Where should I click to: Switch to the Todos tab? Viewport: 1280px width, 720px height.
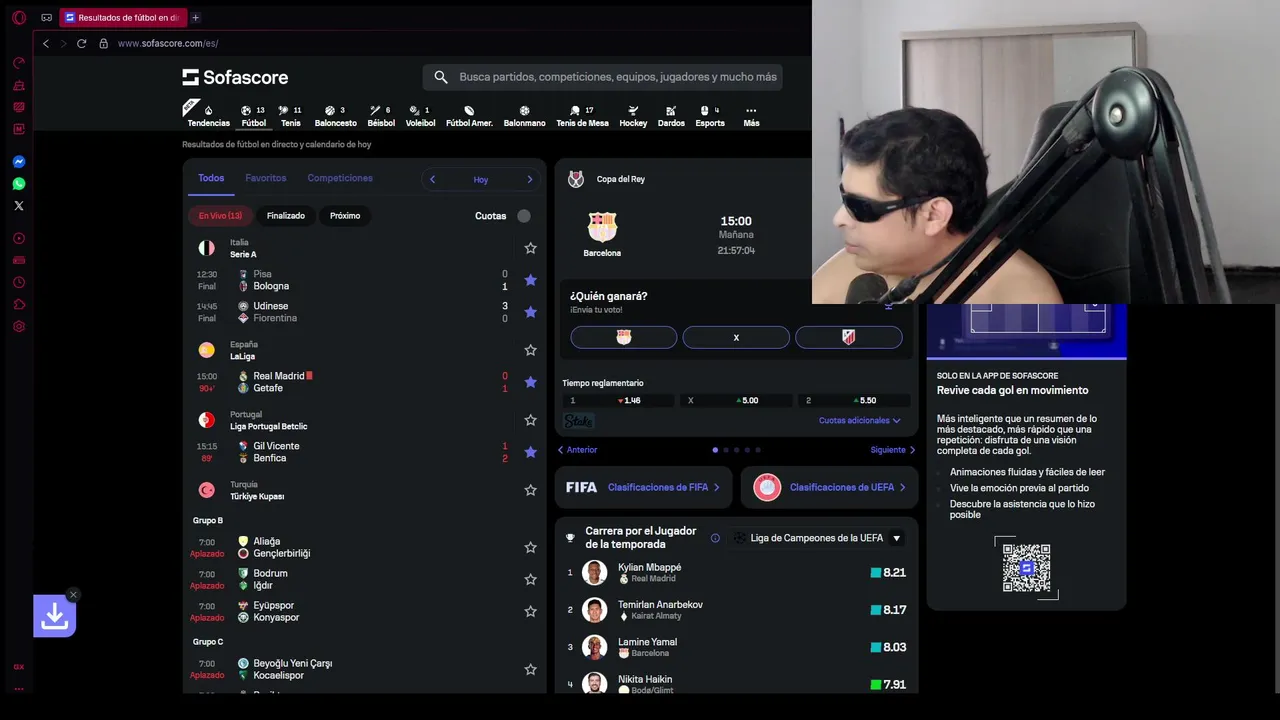tap(211, 178)
